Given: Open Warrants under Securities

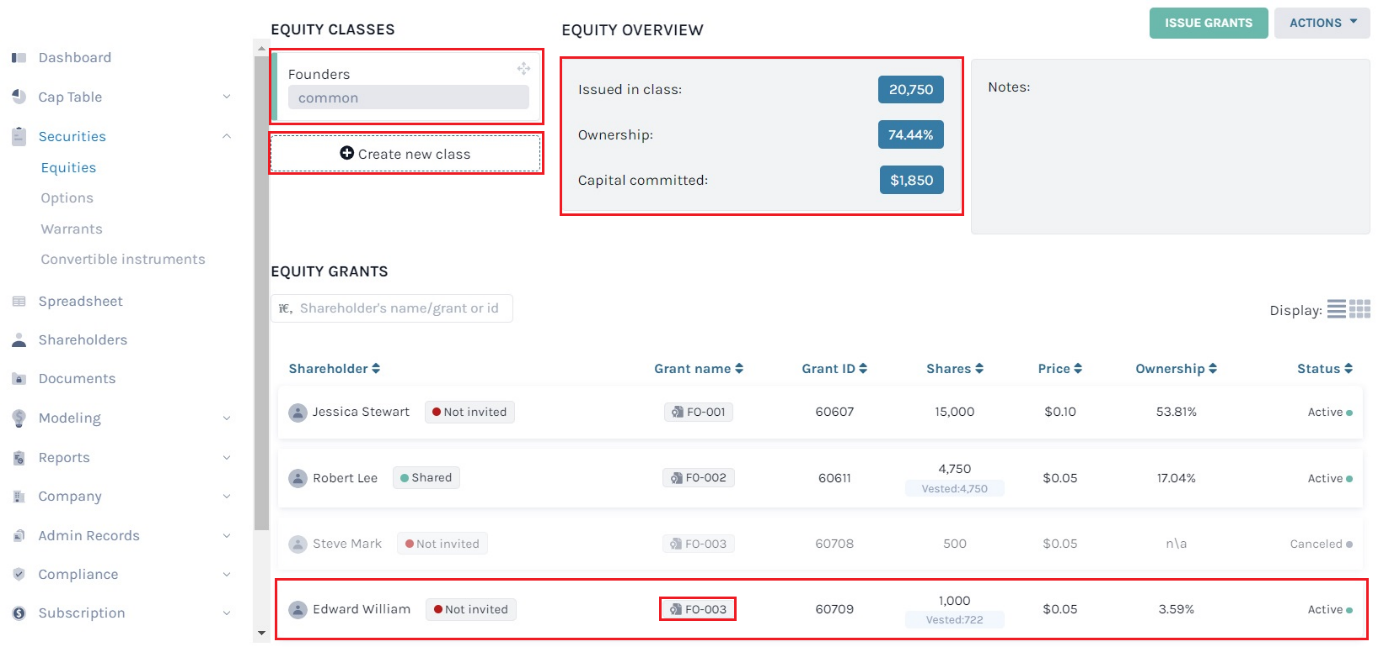Looking at the screenshot, I should point(71,229).
